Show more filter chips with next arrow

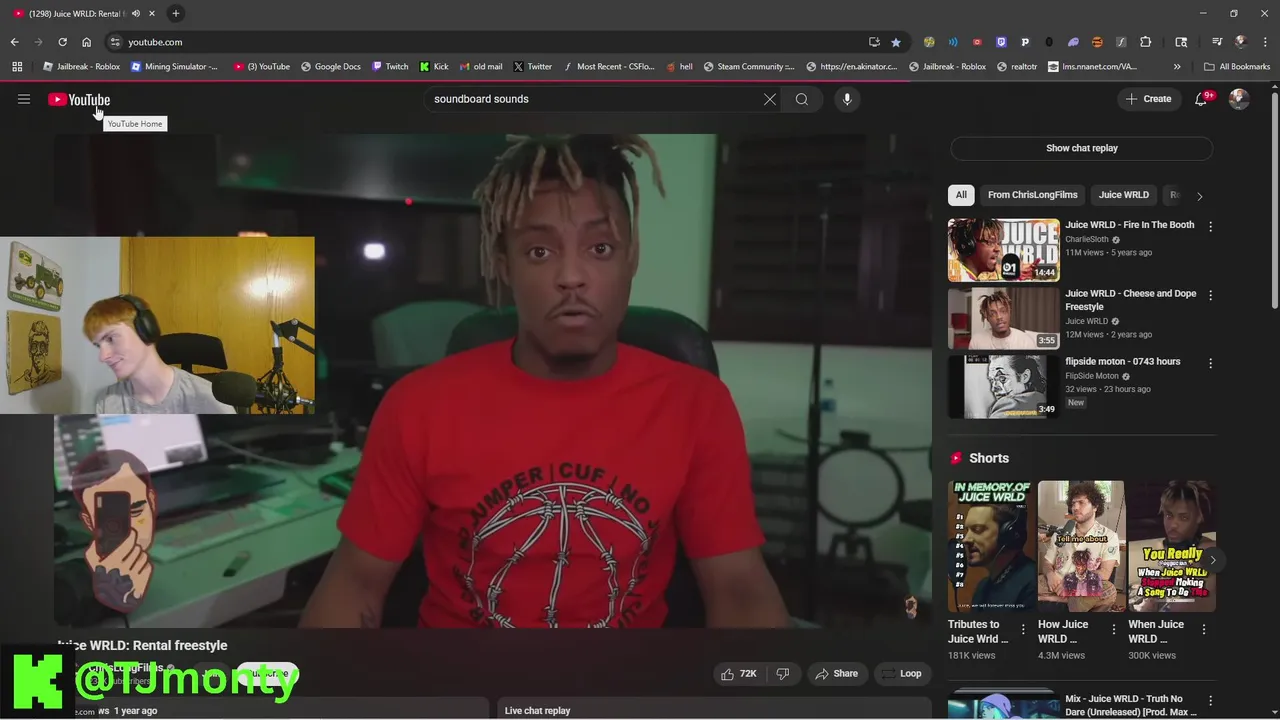(x=1199, y=196)
